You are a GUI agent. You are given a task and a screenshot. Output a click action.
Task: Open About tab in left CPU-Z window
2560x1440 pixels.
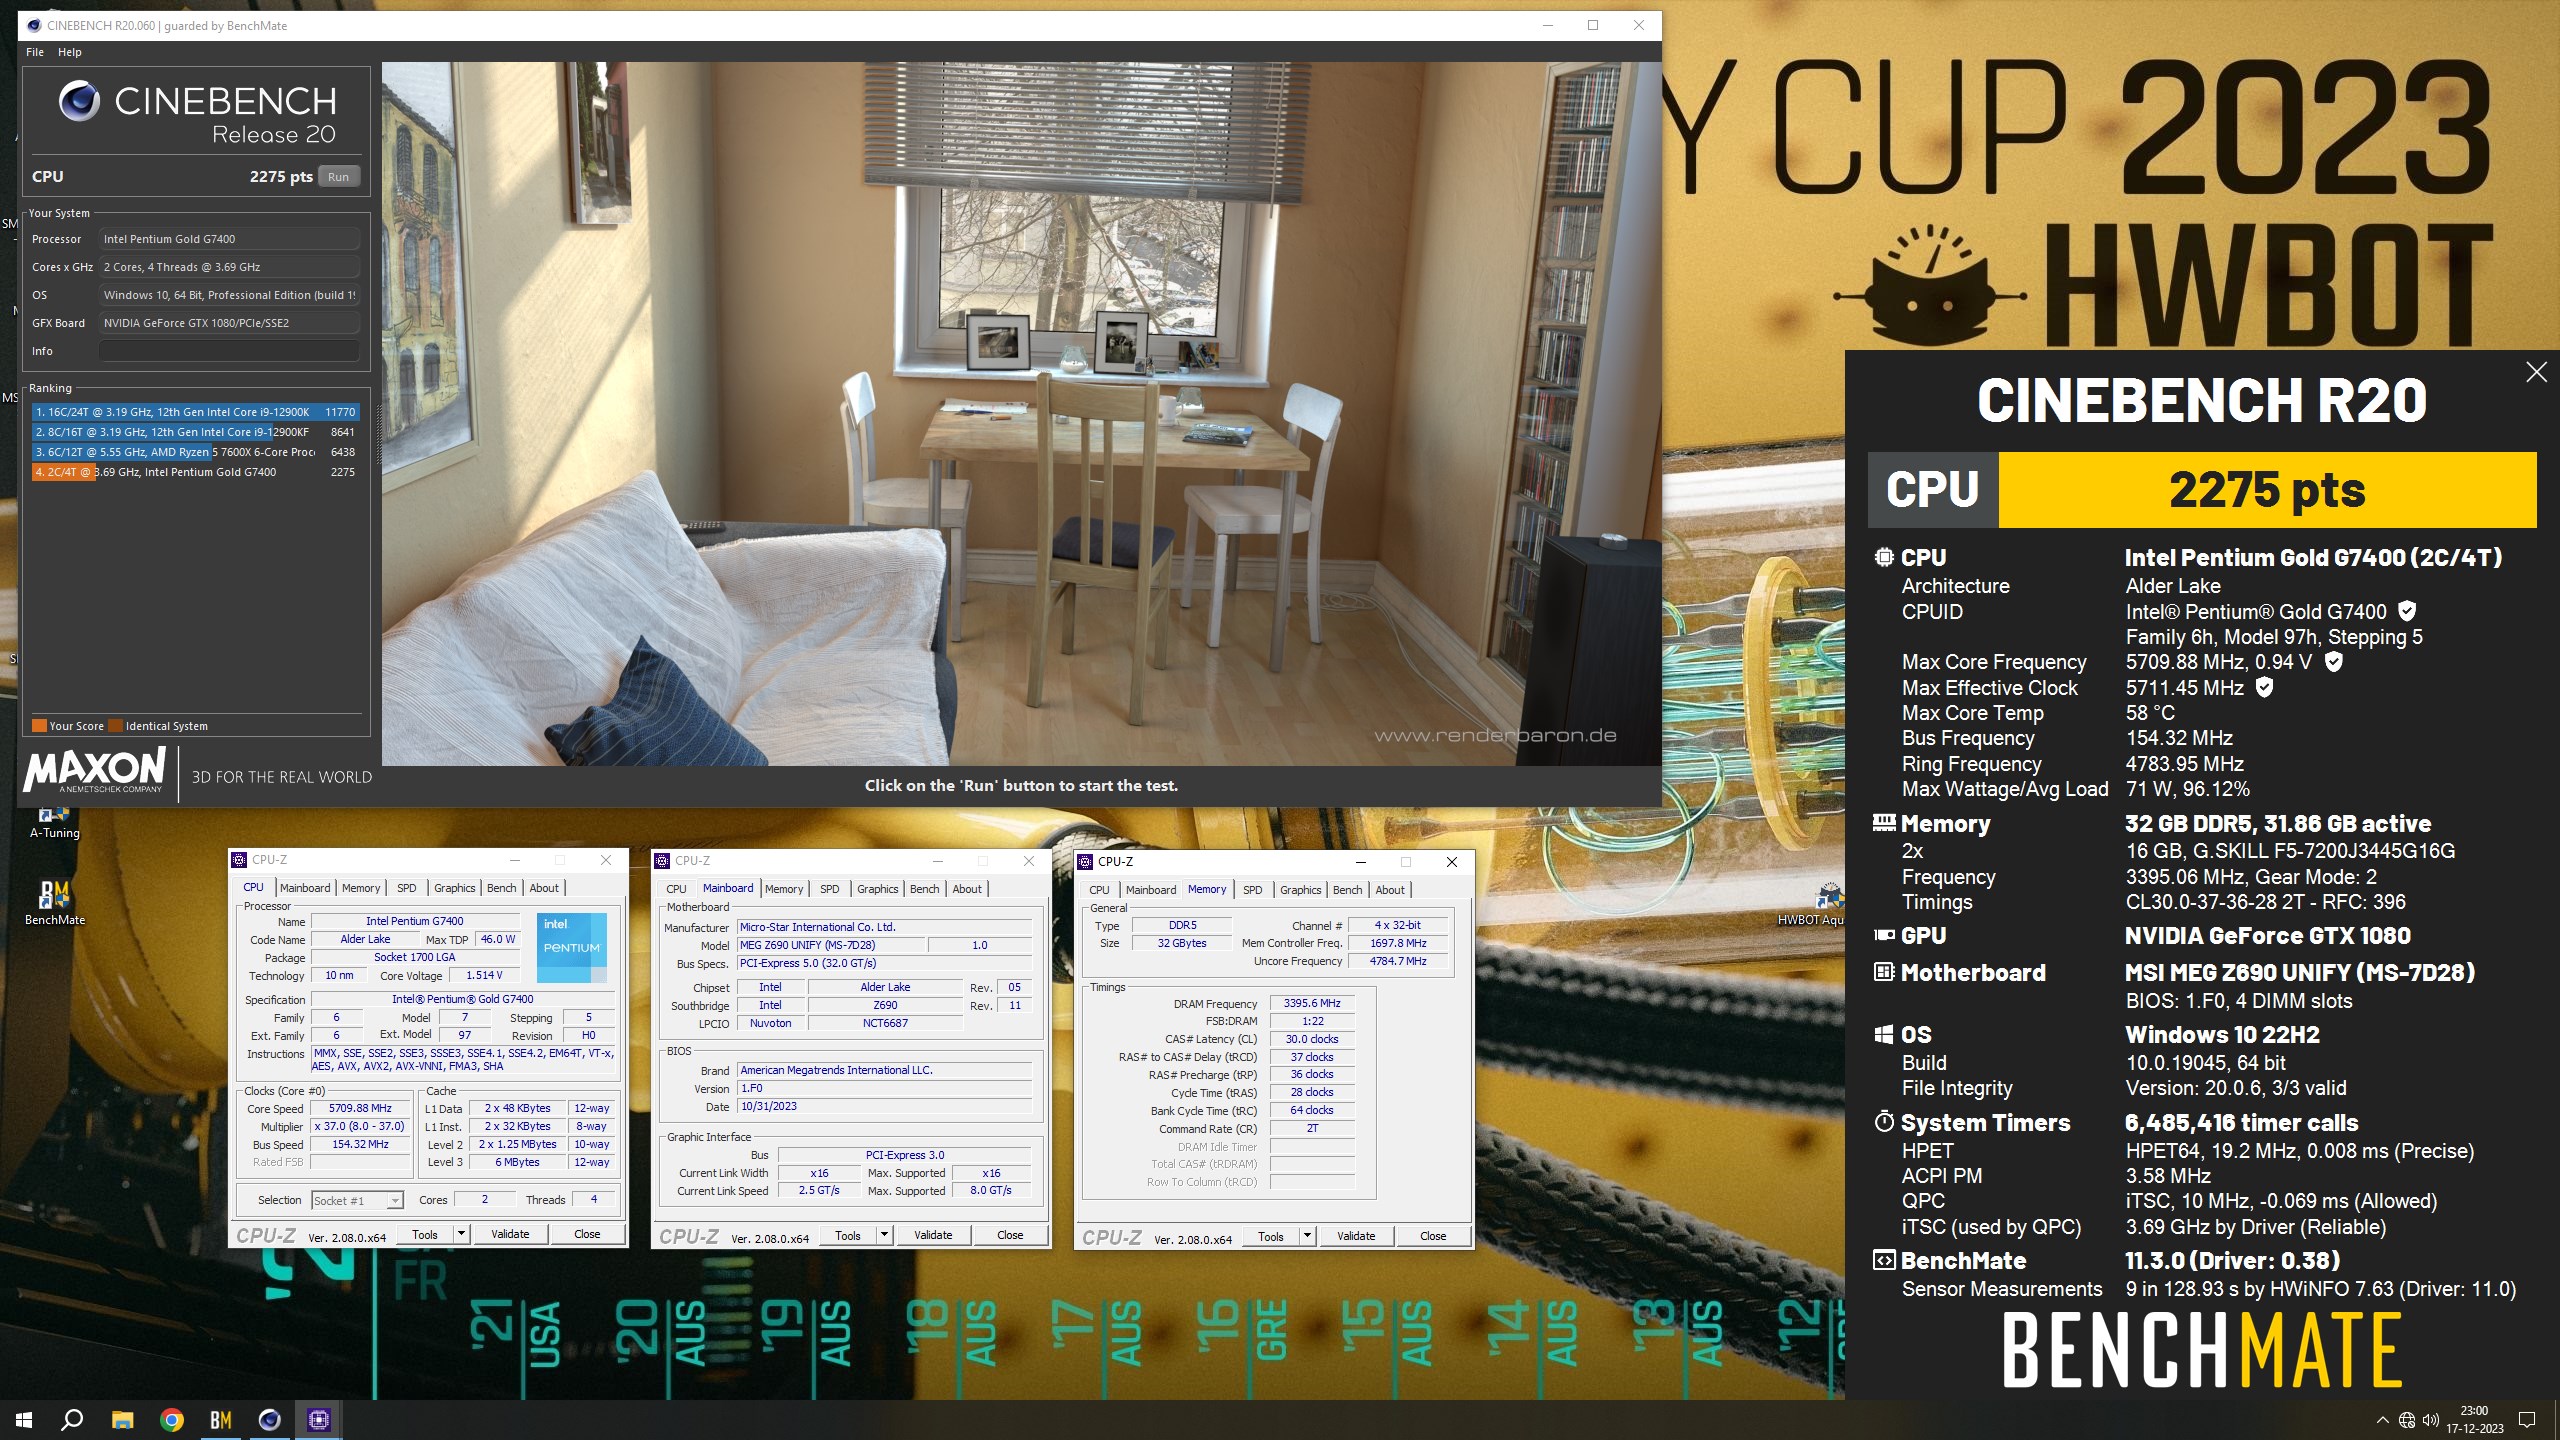(x=544, y=888)
